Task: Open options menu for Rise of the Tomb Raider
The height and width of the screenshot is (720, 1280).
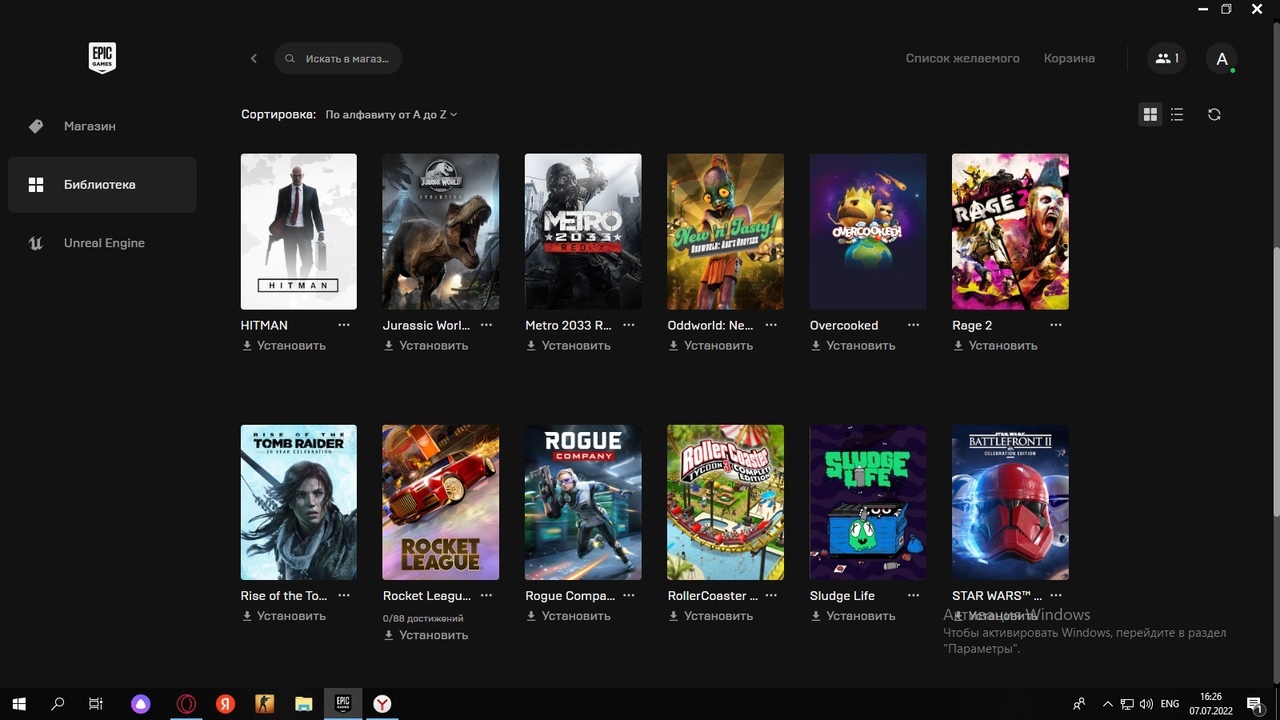Action: tap(344, 595)
